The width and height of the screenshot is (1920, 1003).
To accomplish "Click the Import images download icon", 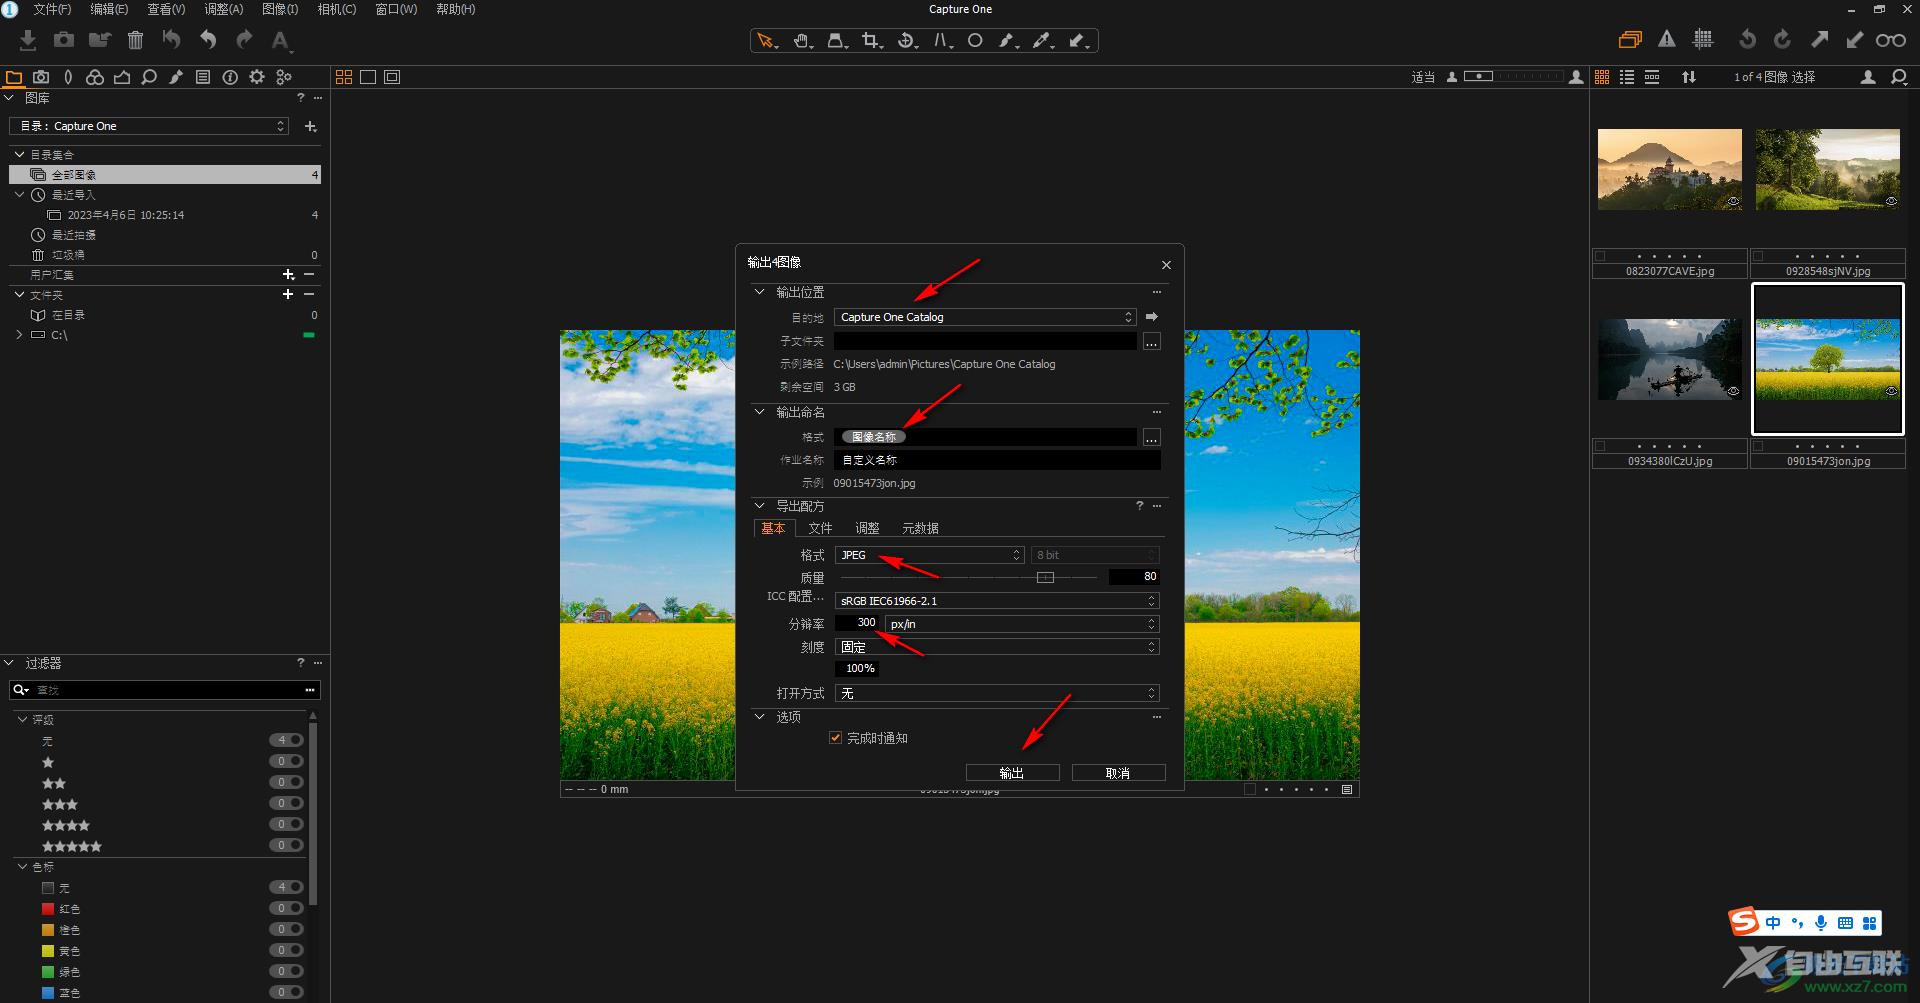I will point(28,40).
